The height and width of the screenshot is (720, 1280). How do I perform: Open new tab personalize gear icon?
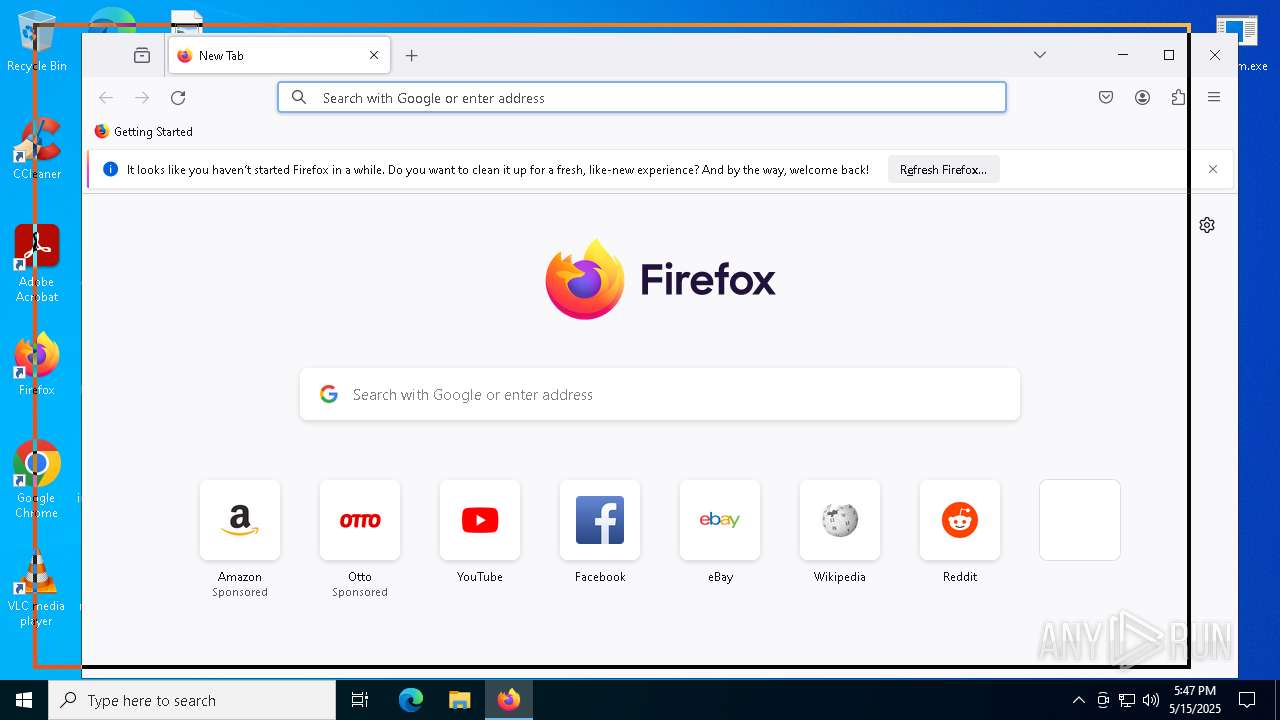pyautogui.click(x=1207, y=225)
